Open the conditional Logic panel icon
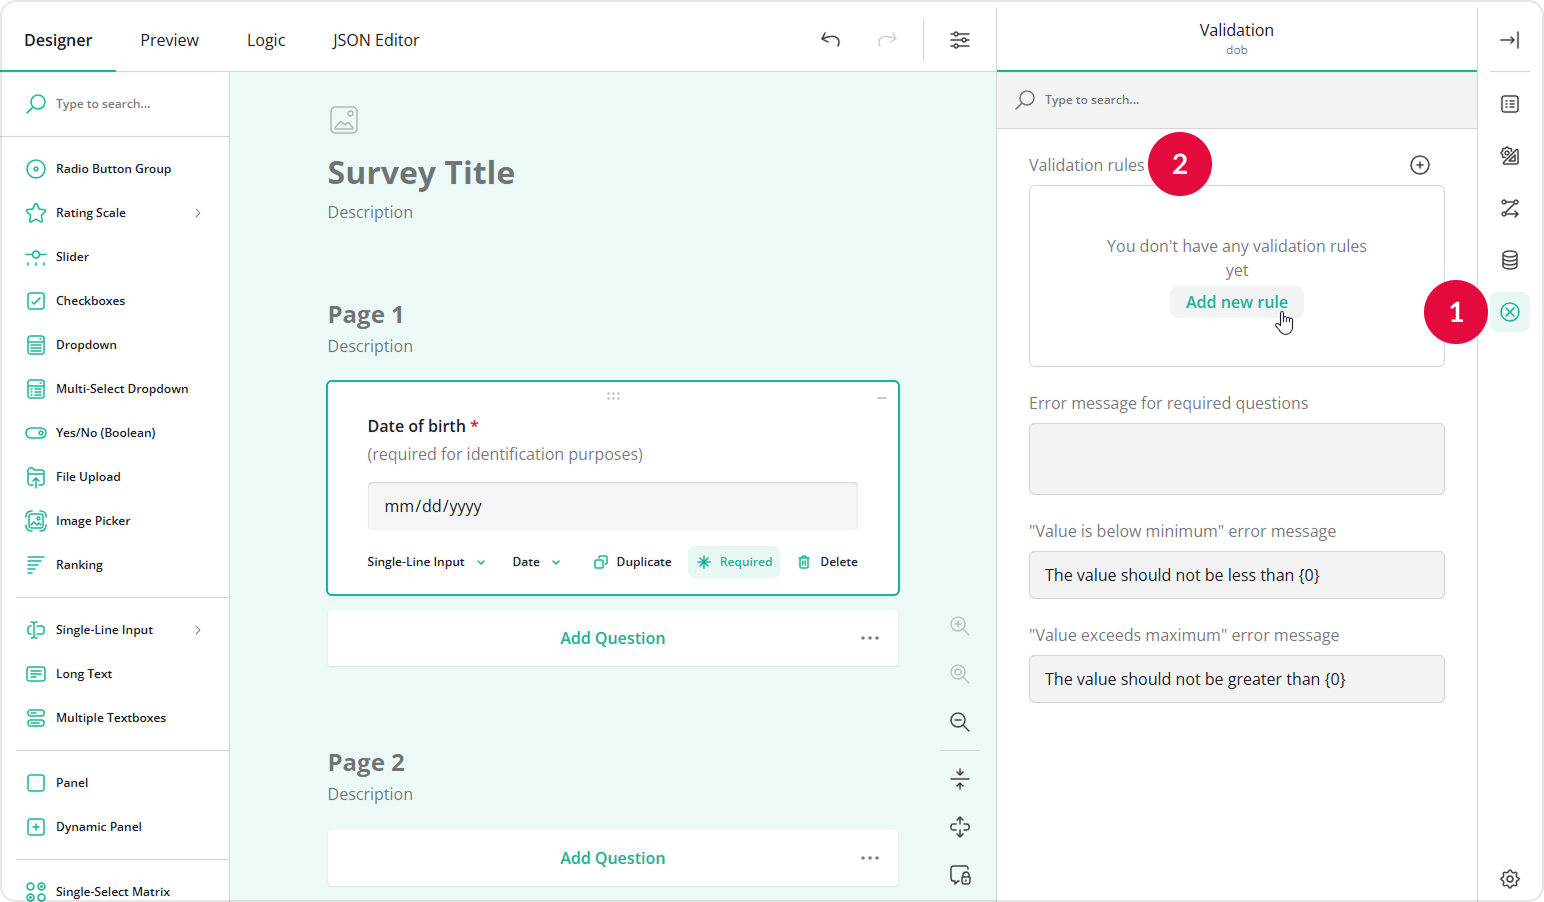The image size is (1544, 902). (1510, 207)
